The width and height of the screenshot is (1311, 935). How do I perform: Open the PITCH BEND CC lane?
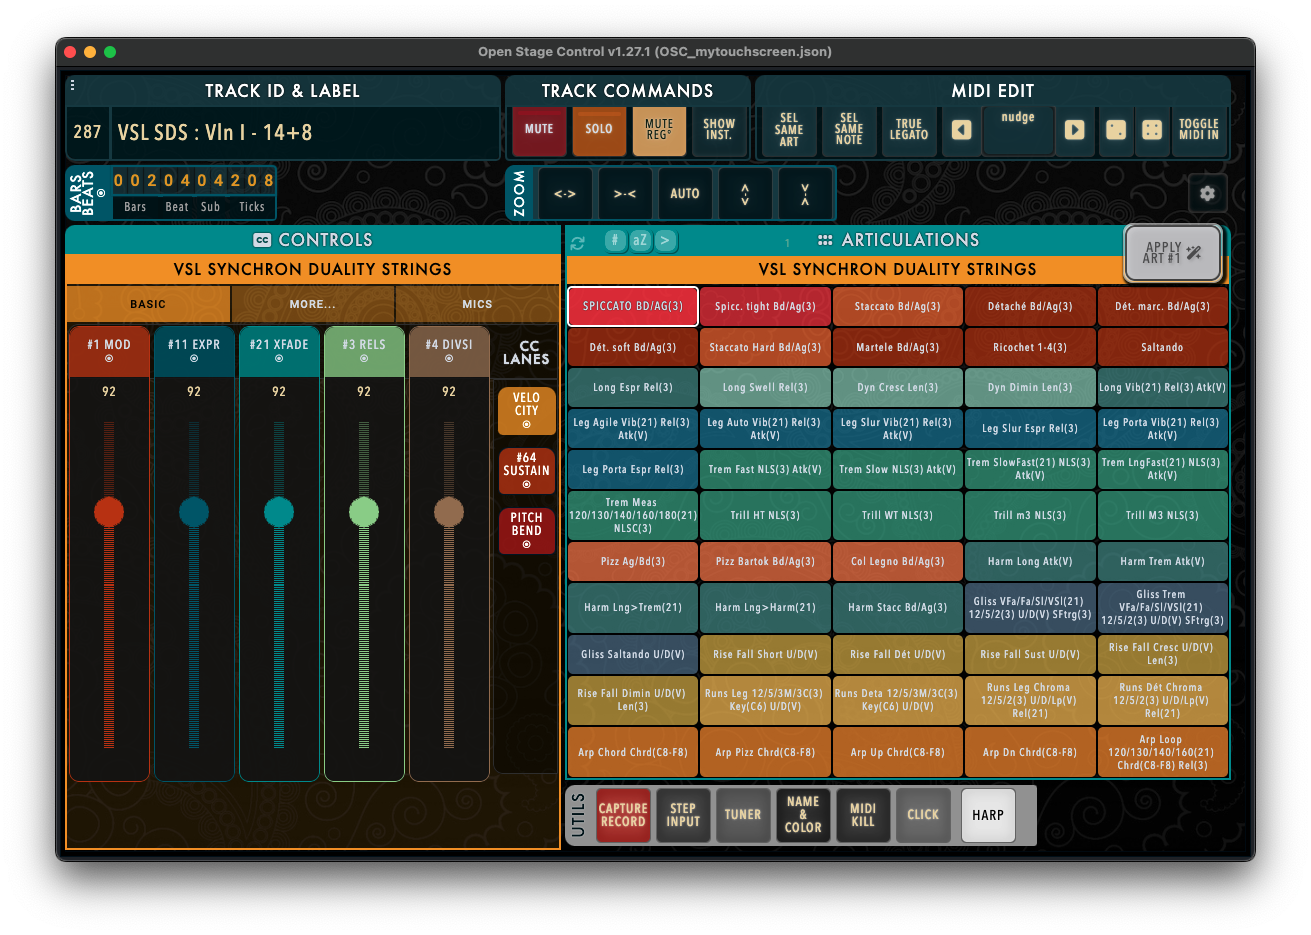526,530
